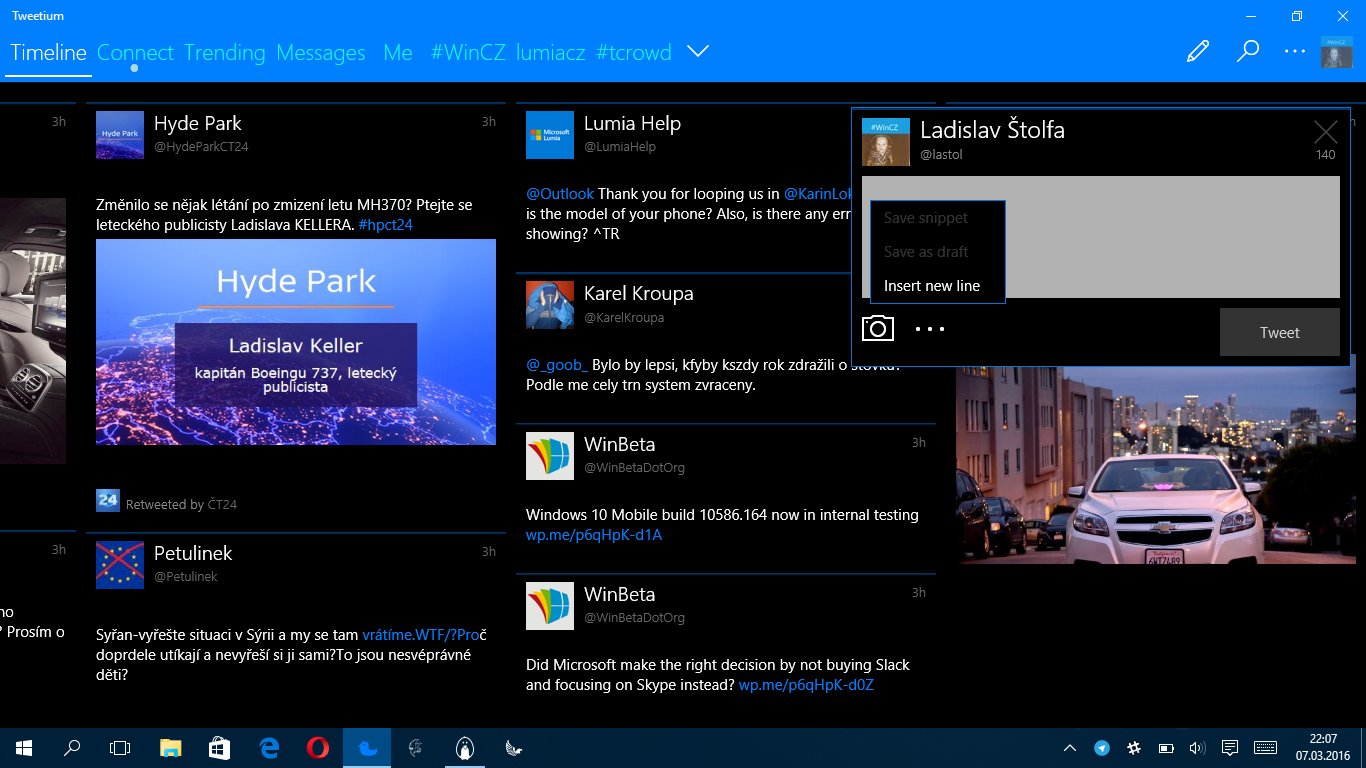
Task: Open the Telegram icon in the system tray
Action: pyautogui.click(x=1102, y=748)
